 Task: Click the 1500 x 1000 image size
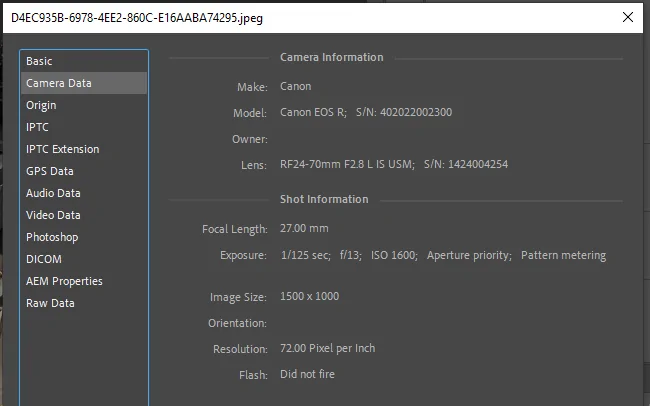point(309,297)
